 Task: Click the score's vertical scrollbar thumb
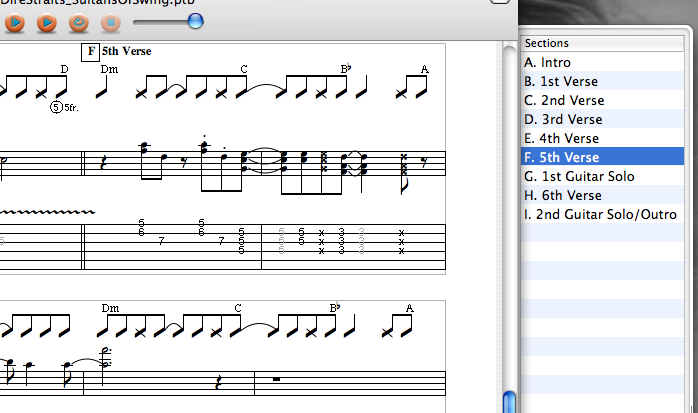click(509, 402)
